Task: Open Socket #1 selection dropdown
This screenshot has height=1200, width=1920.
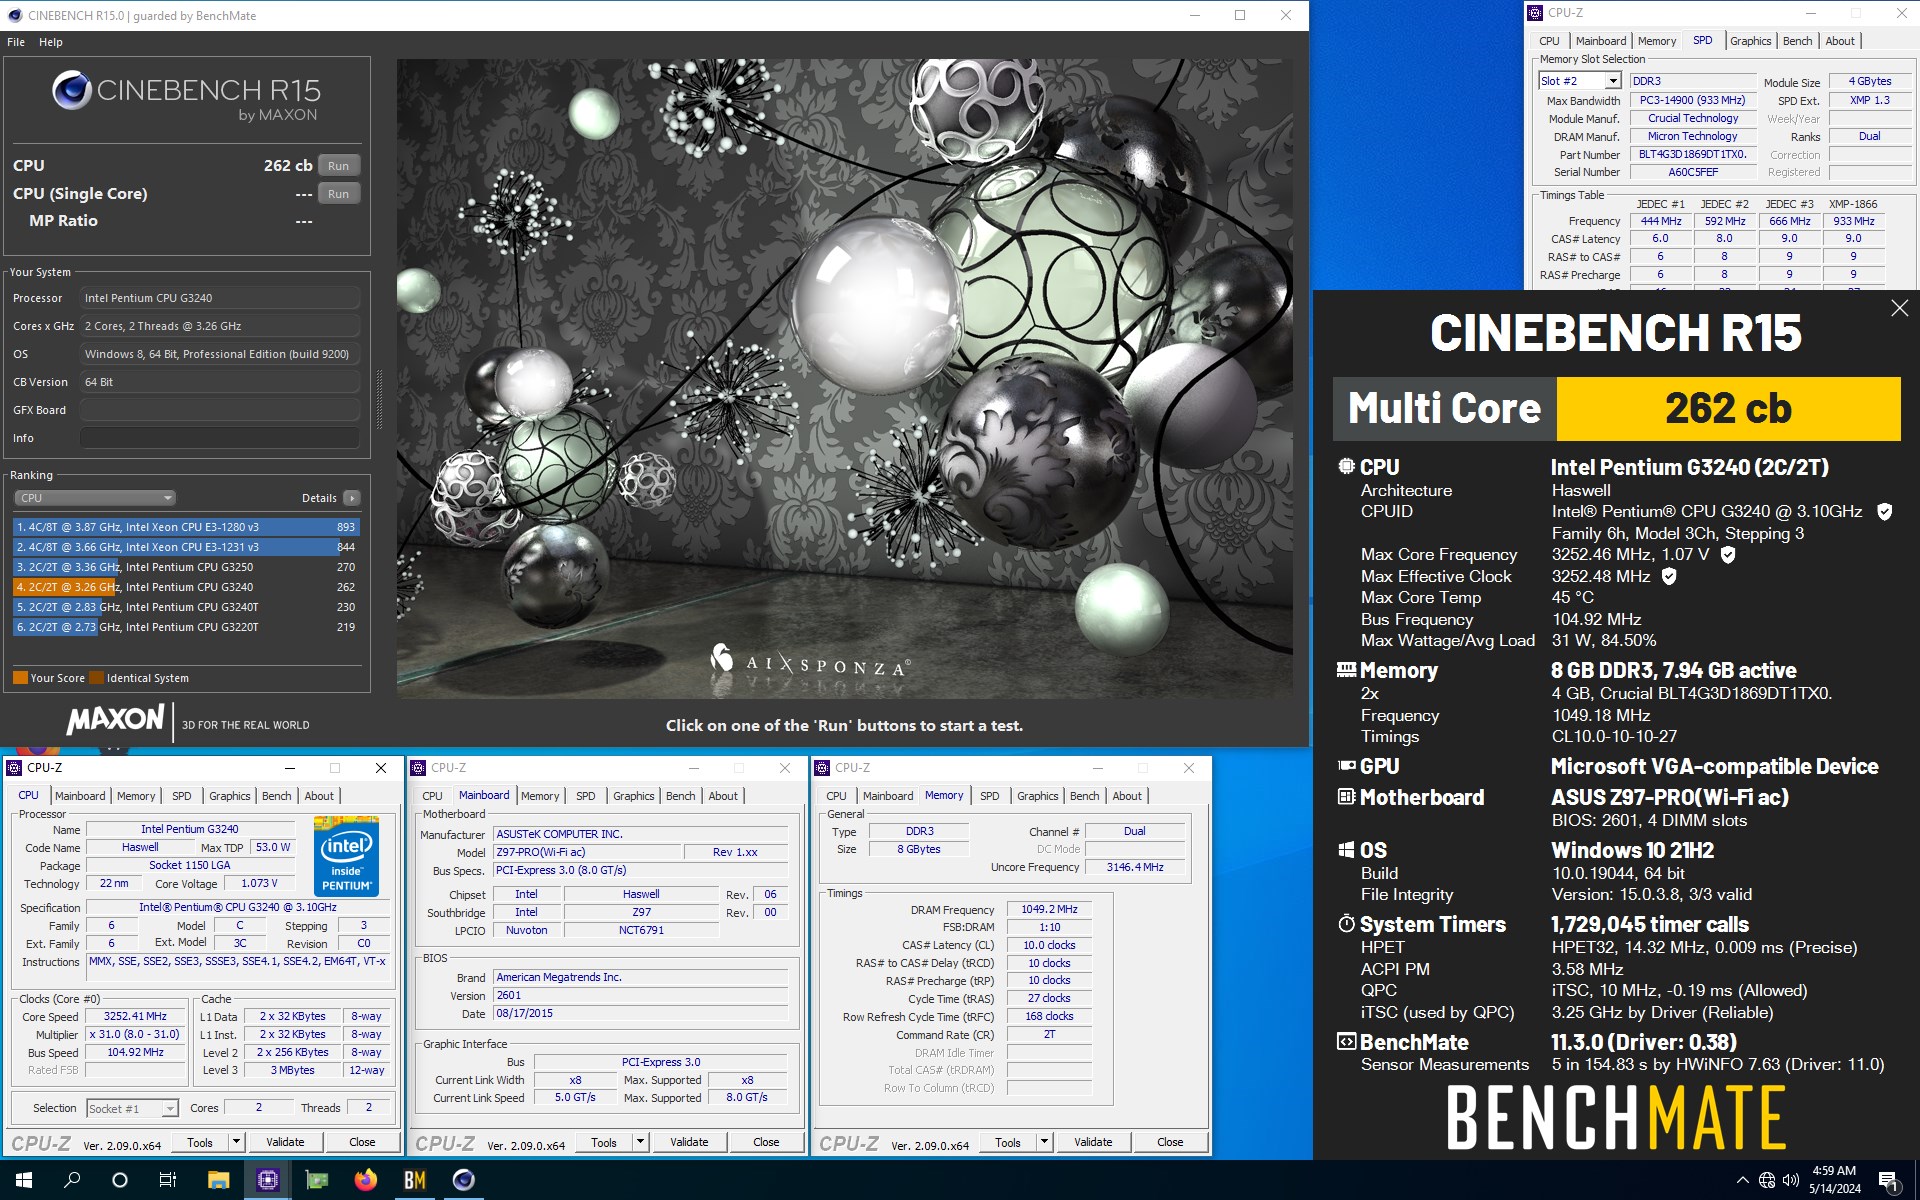Action: pyautogui.click(x=132, y=1108)
